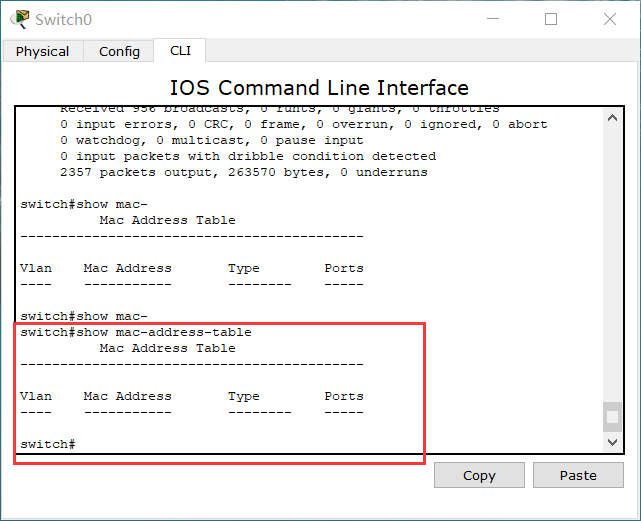Open the Config tab
This screenshot has width=641, height=521.
(119, 51)
